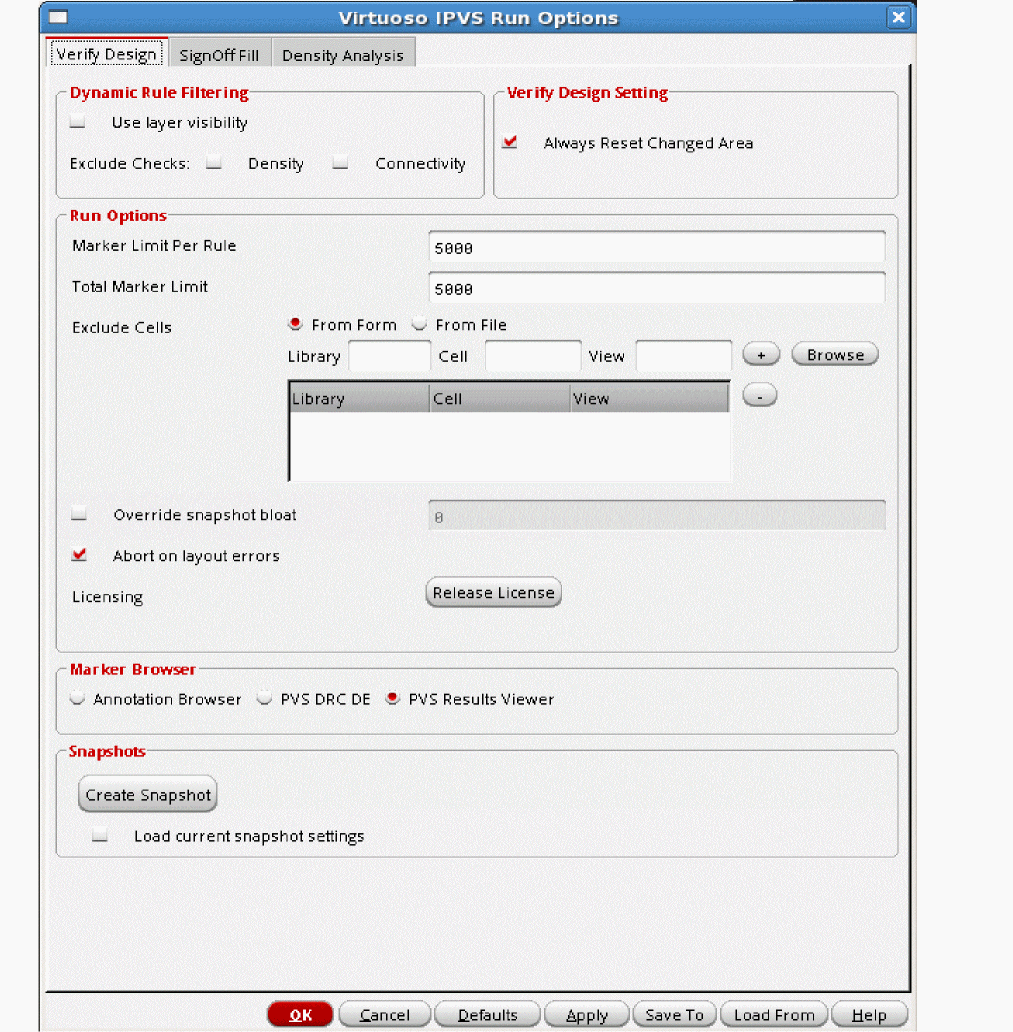1013x1032 pixels.
Task: Choose Annotation Browser as marker browser
Action: 77,699
